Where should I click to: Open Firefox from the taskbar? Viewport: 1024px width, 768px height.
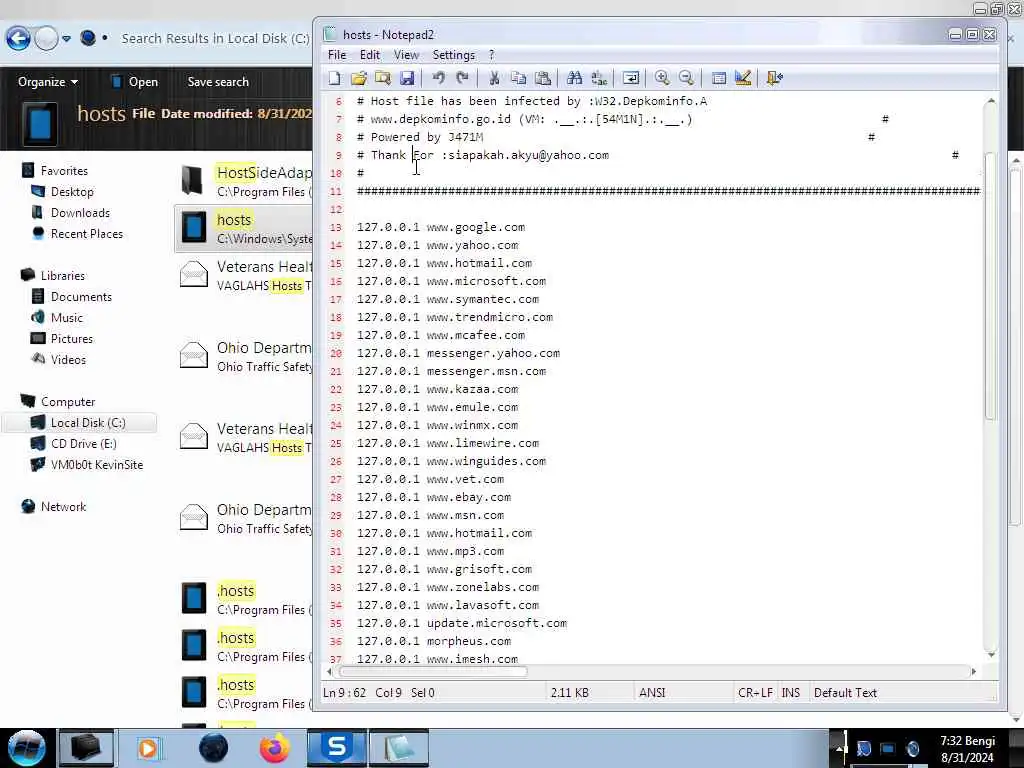point(275,748)
